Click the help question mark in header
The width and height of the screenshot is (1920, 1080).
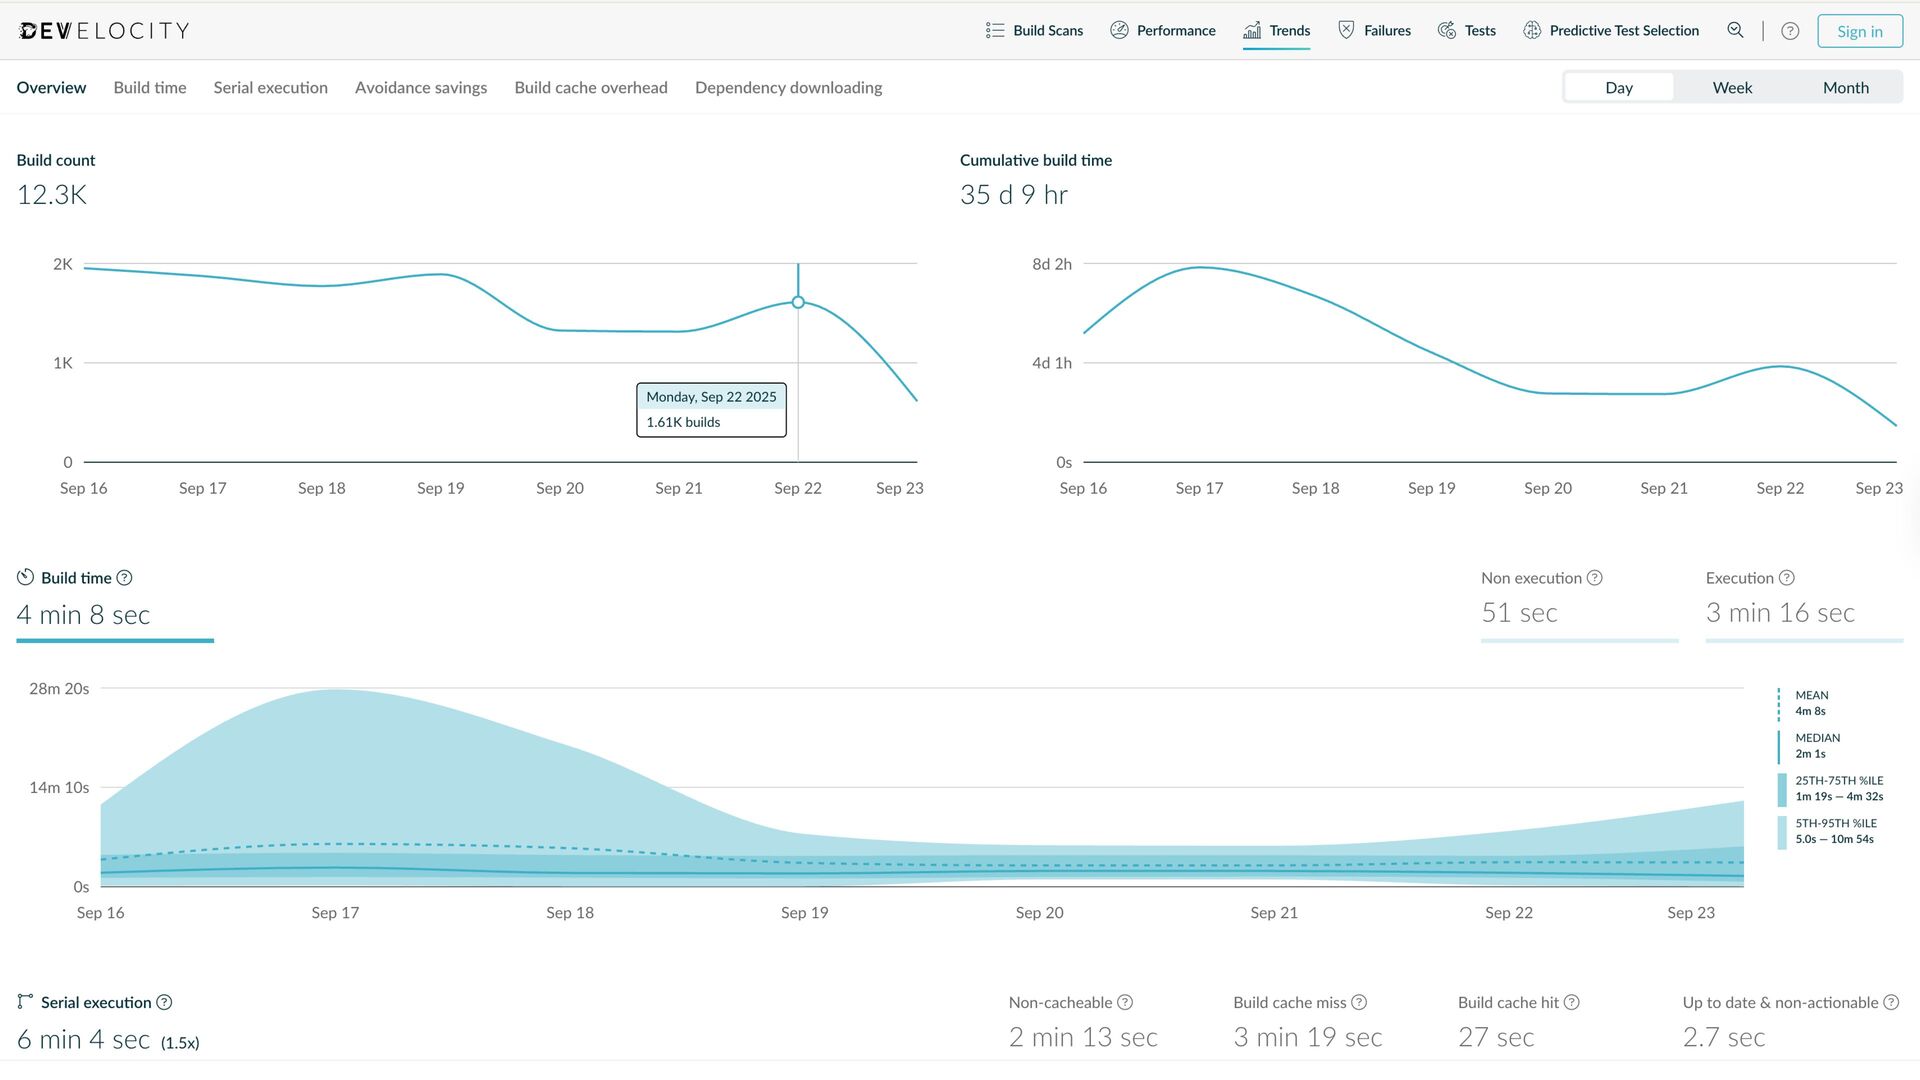pyautogui.click(x=1790, y=31)
